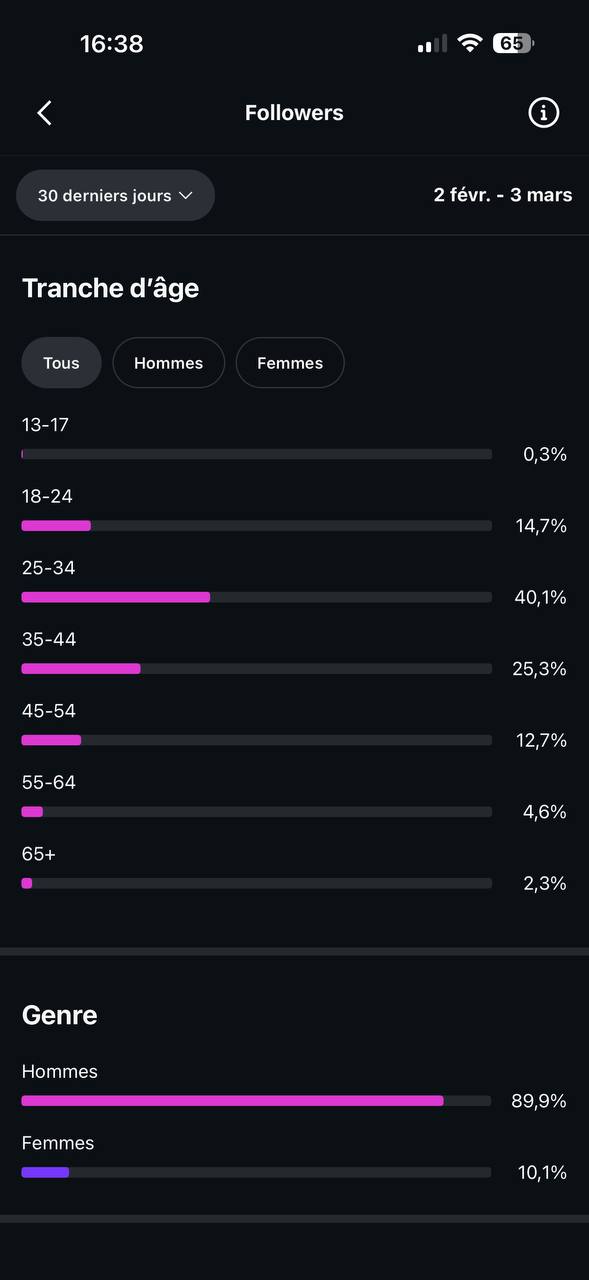Tap the clock showing 16:38
The image size is (589, 1280).
(x=111, y=43)
